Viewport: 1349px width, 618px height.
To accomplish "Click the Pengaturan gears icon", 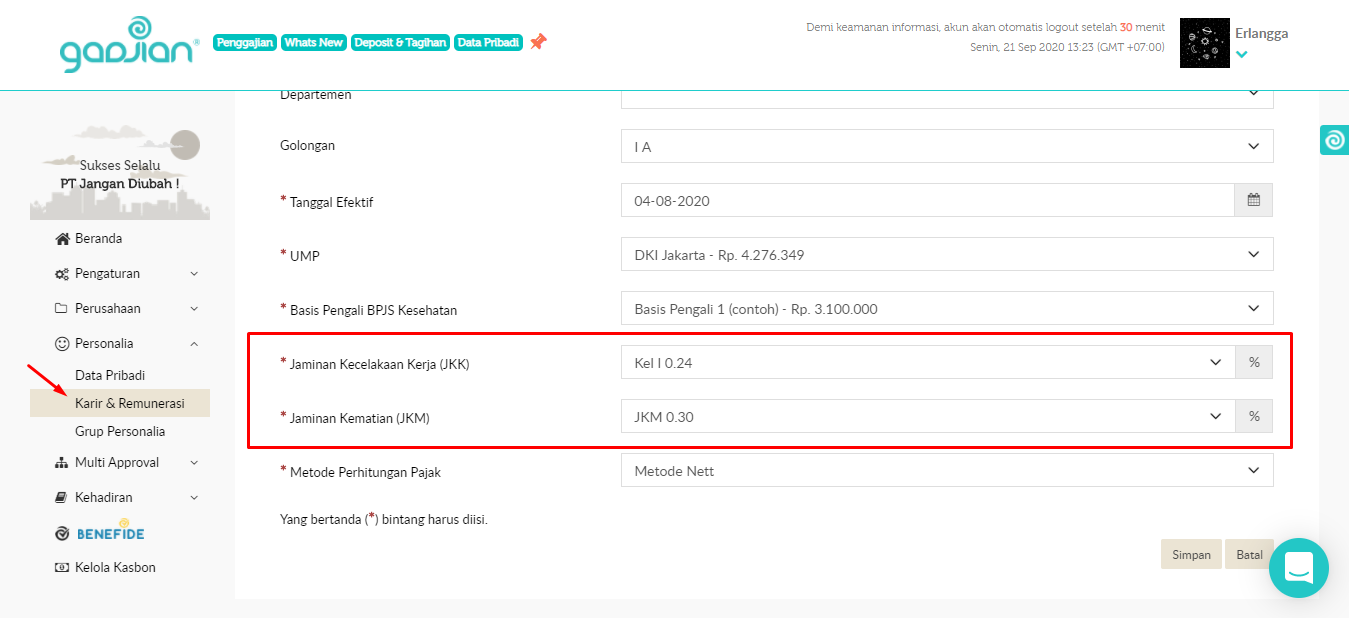I will (62, 274).
